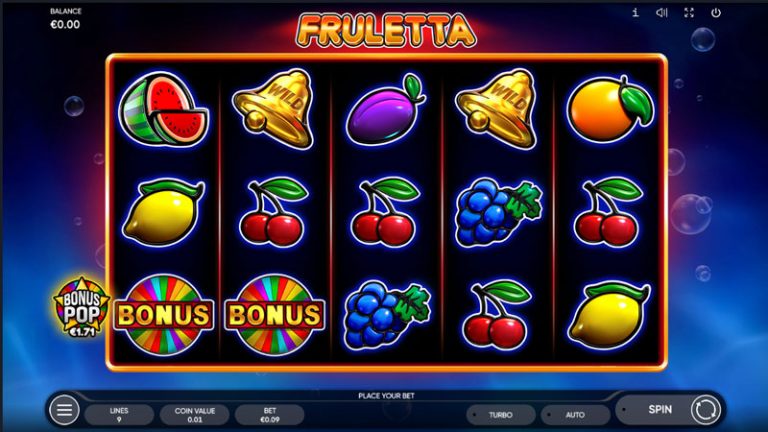Enable TURBO mode
This screenshot has height=432, width=768.
(501, 415)
